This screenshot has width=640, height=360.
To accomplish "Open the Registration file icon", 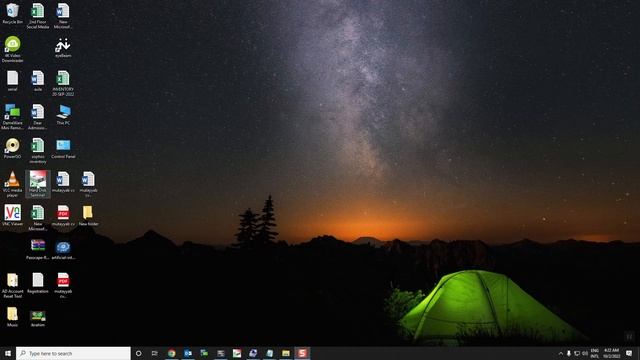I will point(38,283).
